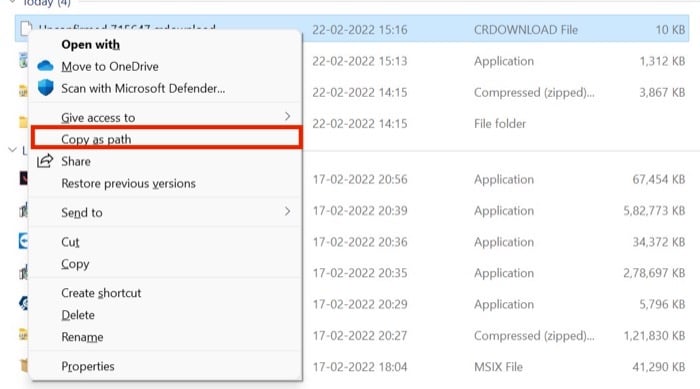Select Move to OneDrive
The height and width of the screenshot is (389, 700).
click(110, 67)
